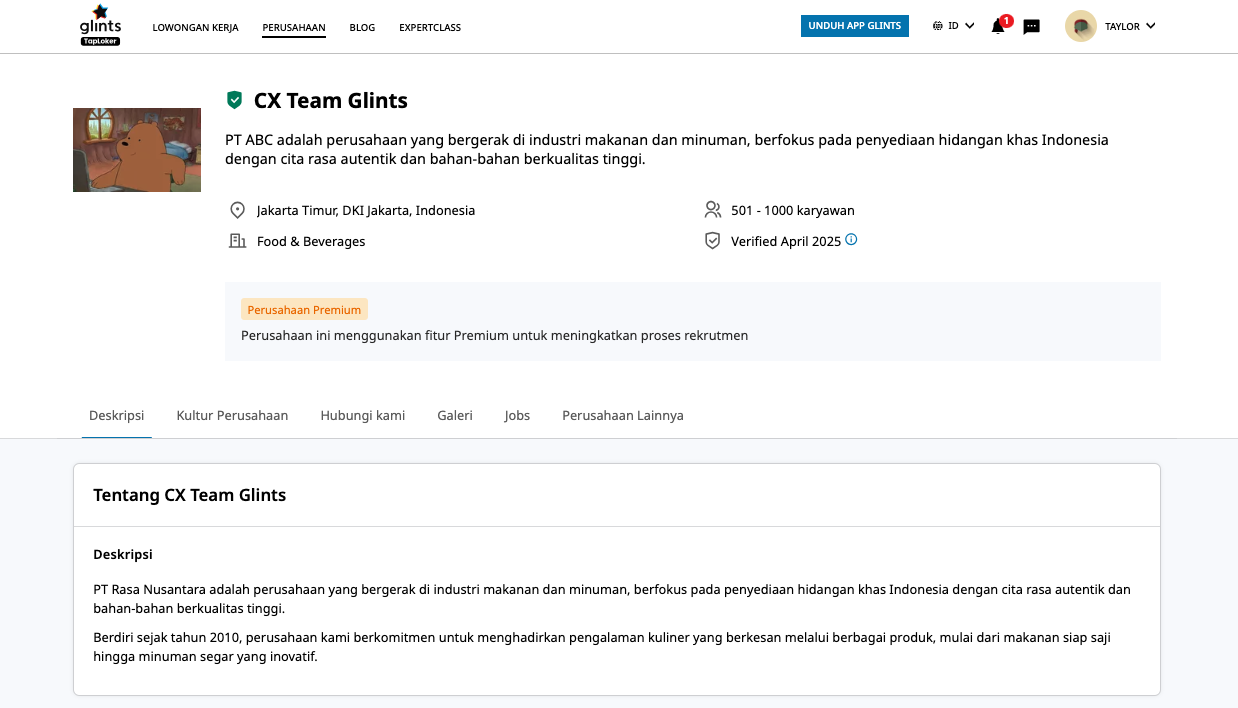This screenshot has height=708, width=1238.
Task: Click the location pin icon near Jakarta Timur
Action: 237,210
